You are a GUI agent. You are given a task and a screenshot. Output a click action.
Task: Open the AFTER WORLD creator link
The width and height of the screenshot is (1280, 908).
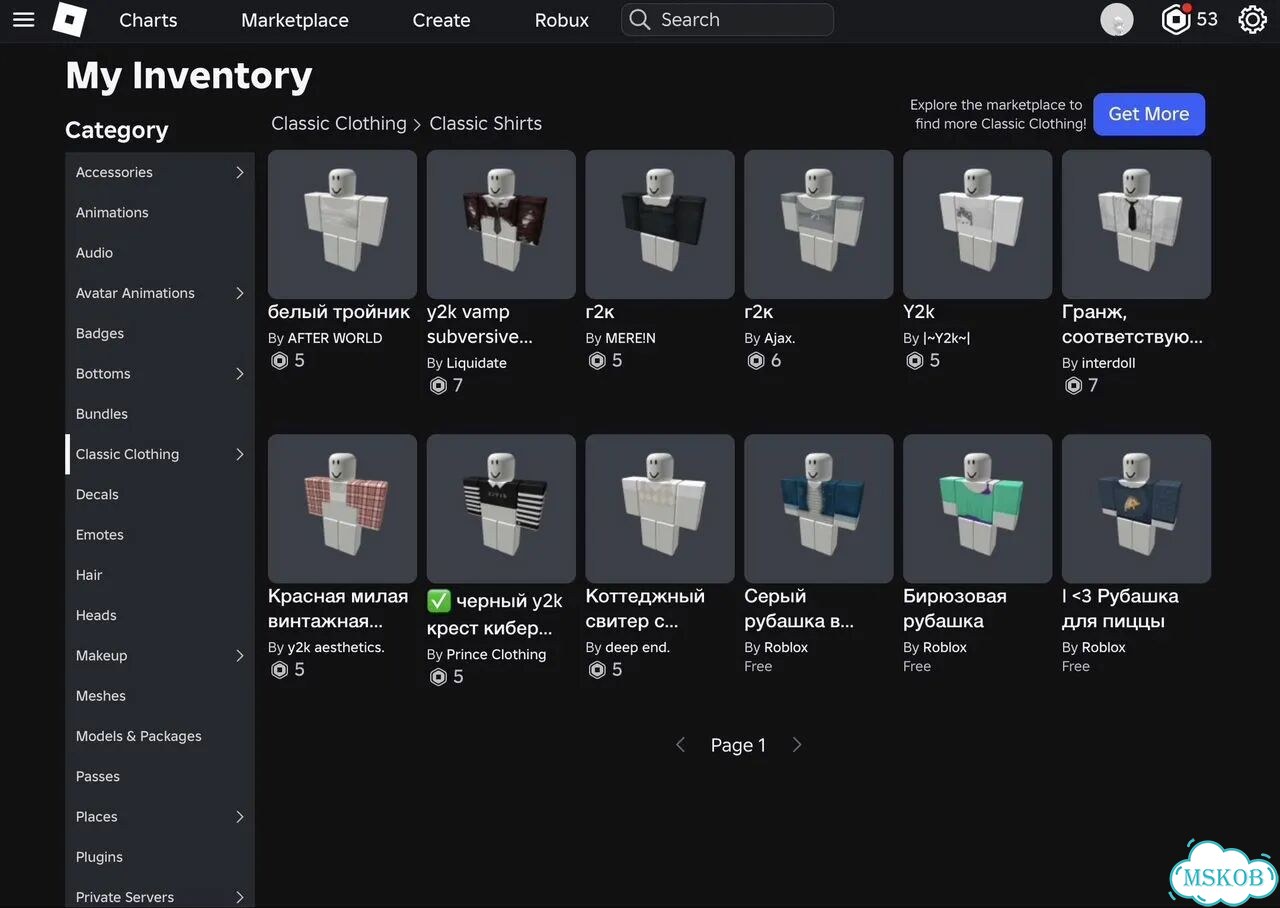coord(335,338)
